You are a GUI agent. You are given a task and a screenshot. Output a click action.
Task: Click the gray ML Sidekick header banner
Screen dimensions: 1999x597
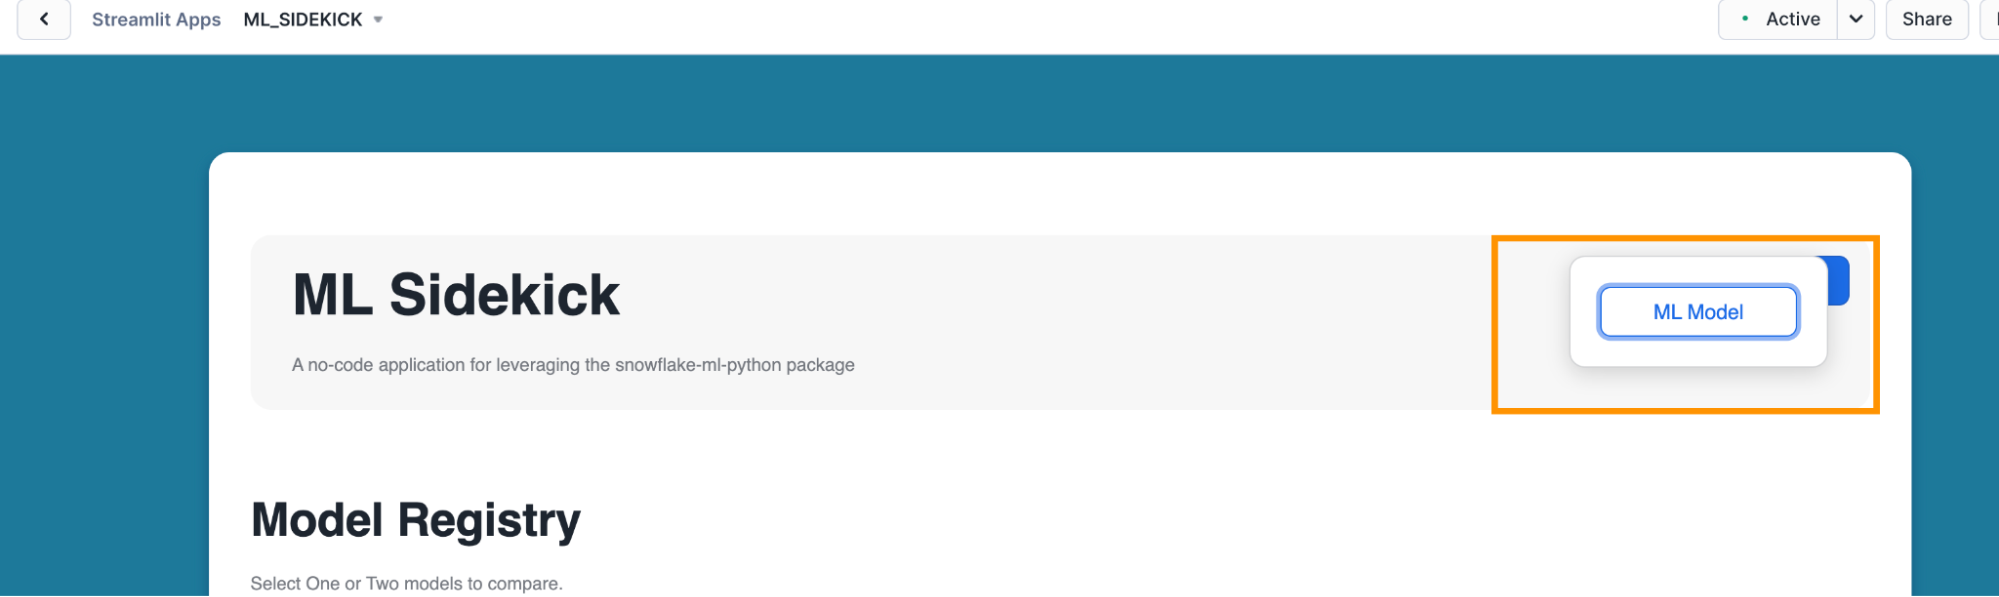point(1100,320)
